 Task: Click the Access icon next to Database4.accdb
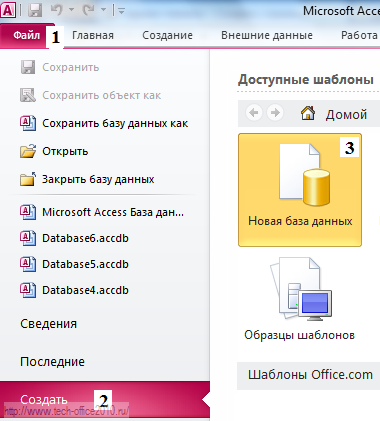pos(28,290)
